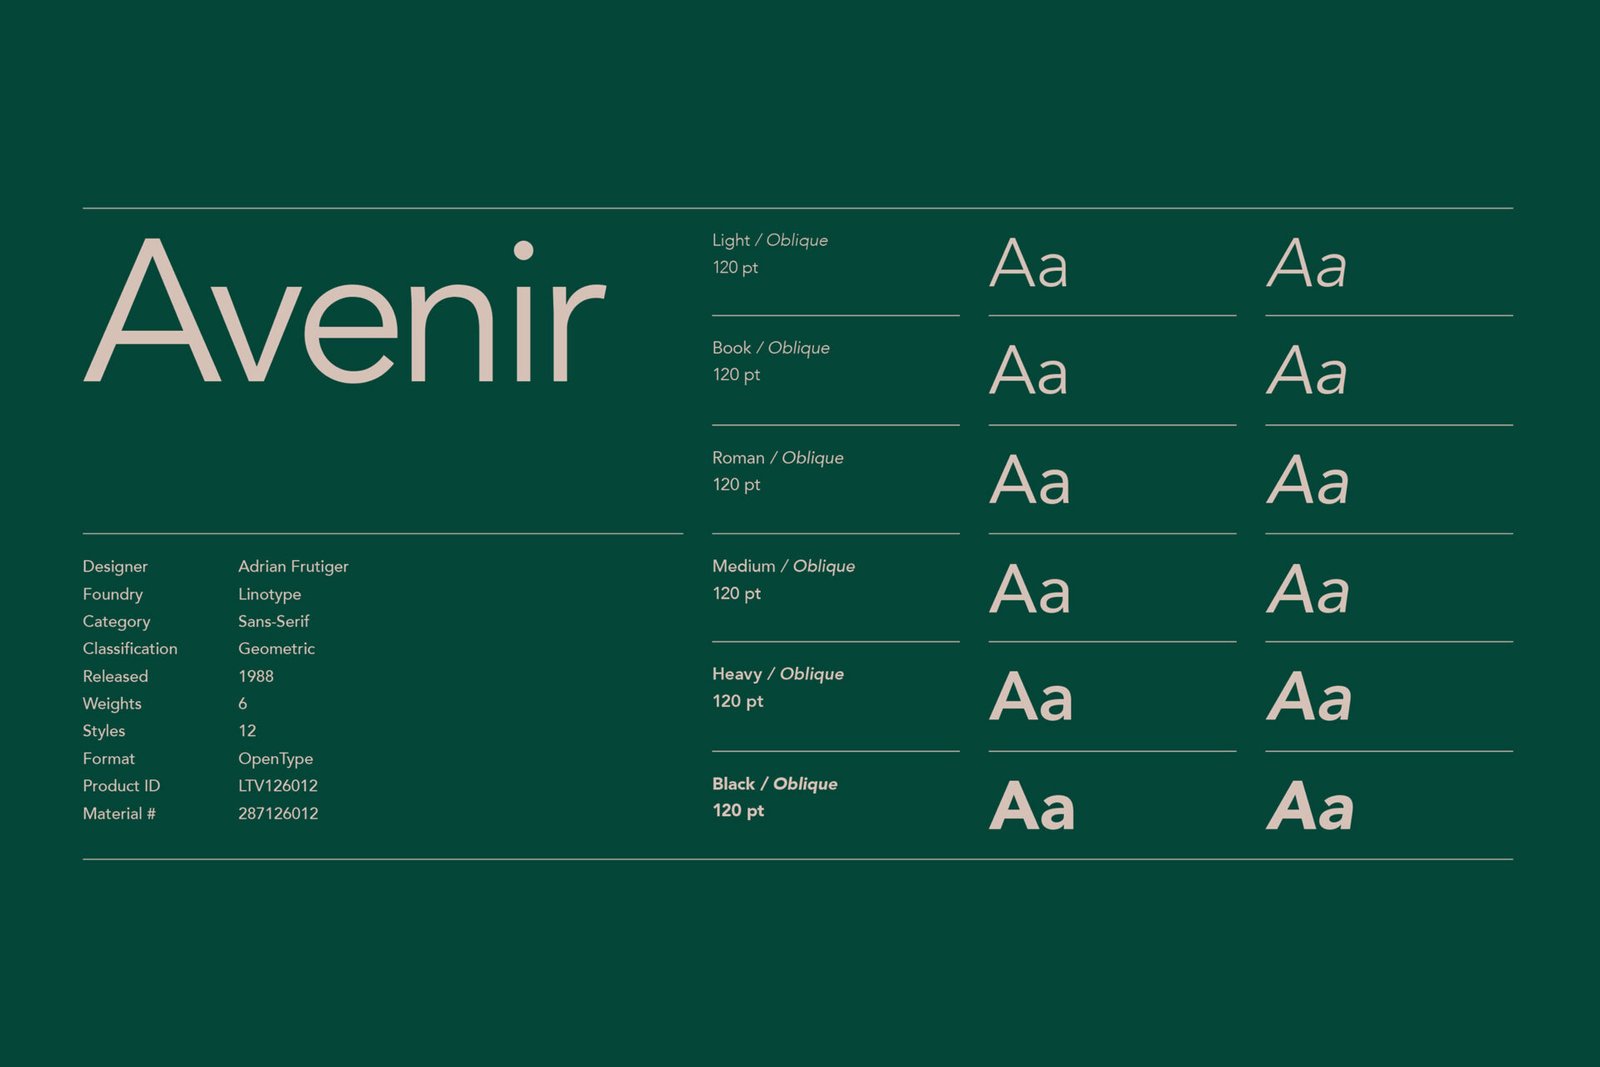The width and height of the screenshot is (1600, 1067).
Task: Click the Roman weight label
Action: coord(740,457)
